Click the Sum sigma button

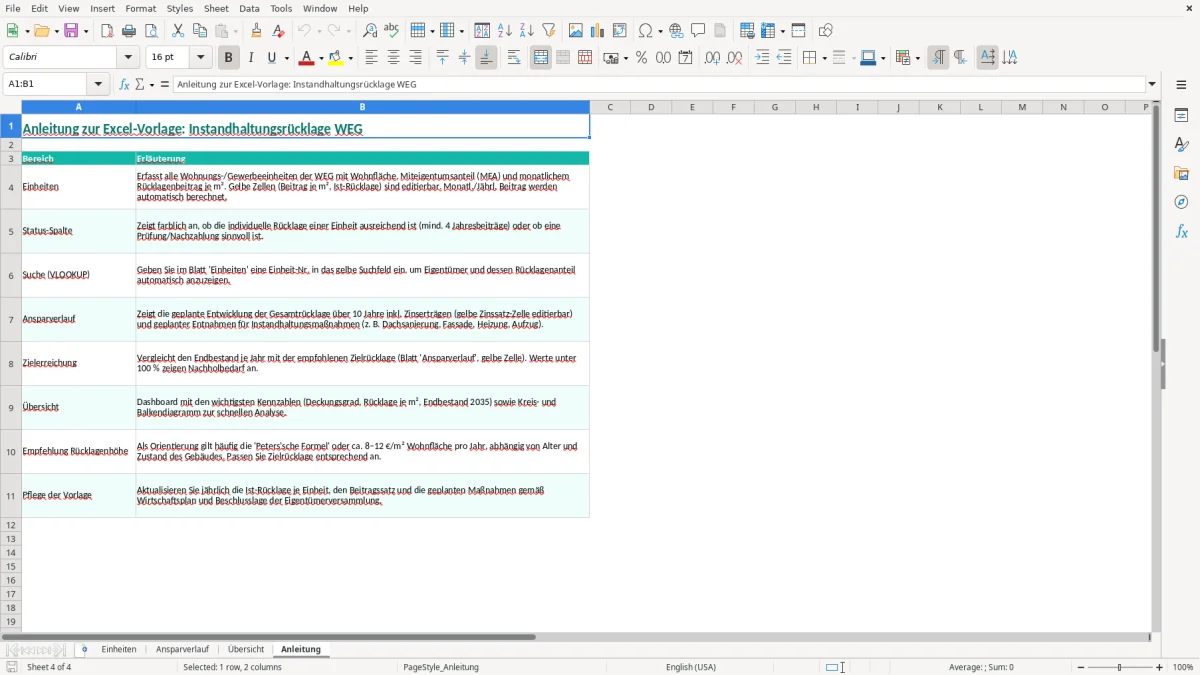(139, 84)
